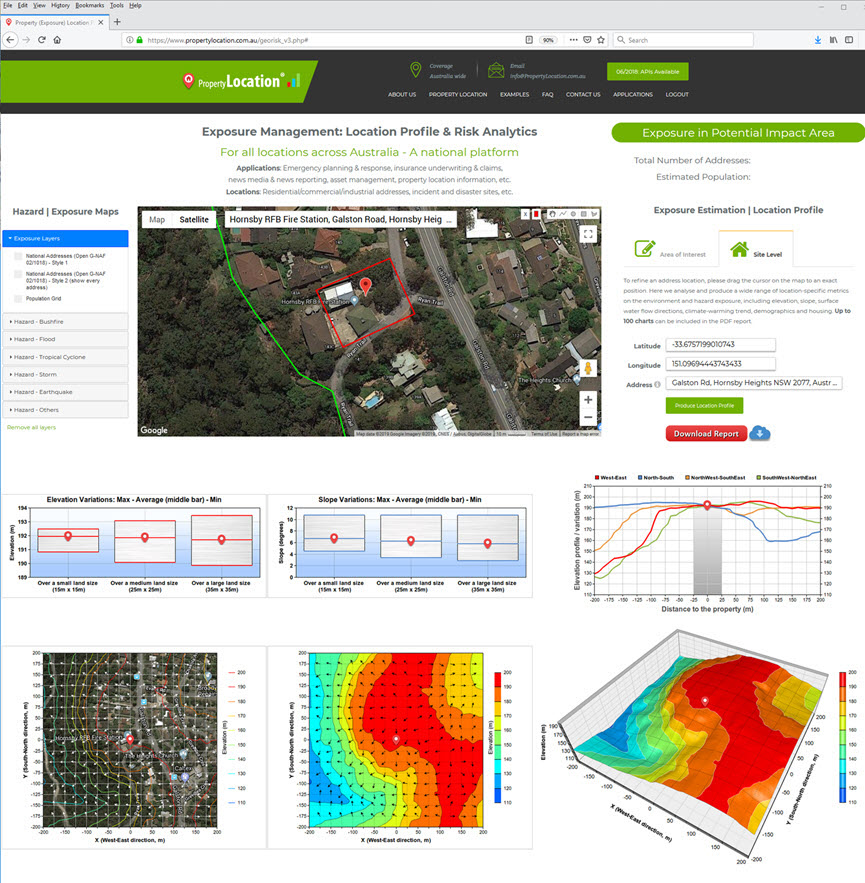
Task: Toggle the SouthWest-NorthEast series in legend
Action: [786, 477]
